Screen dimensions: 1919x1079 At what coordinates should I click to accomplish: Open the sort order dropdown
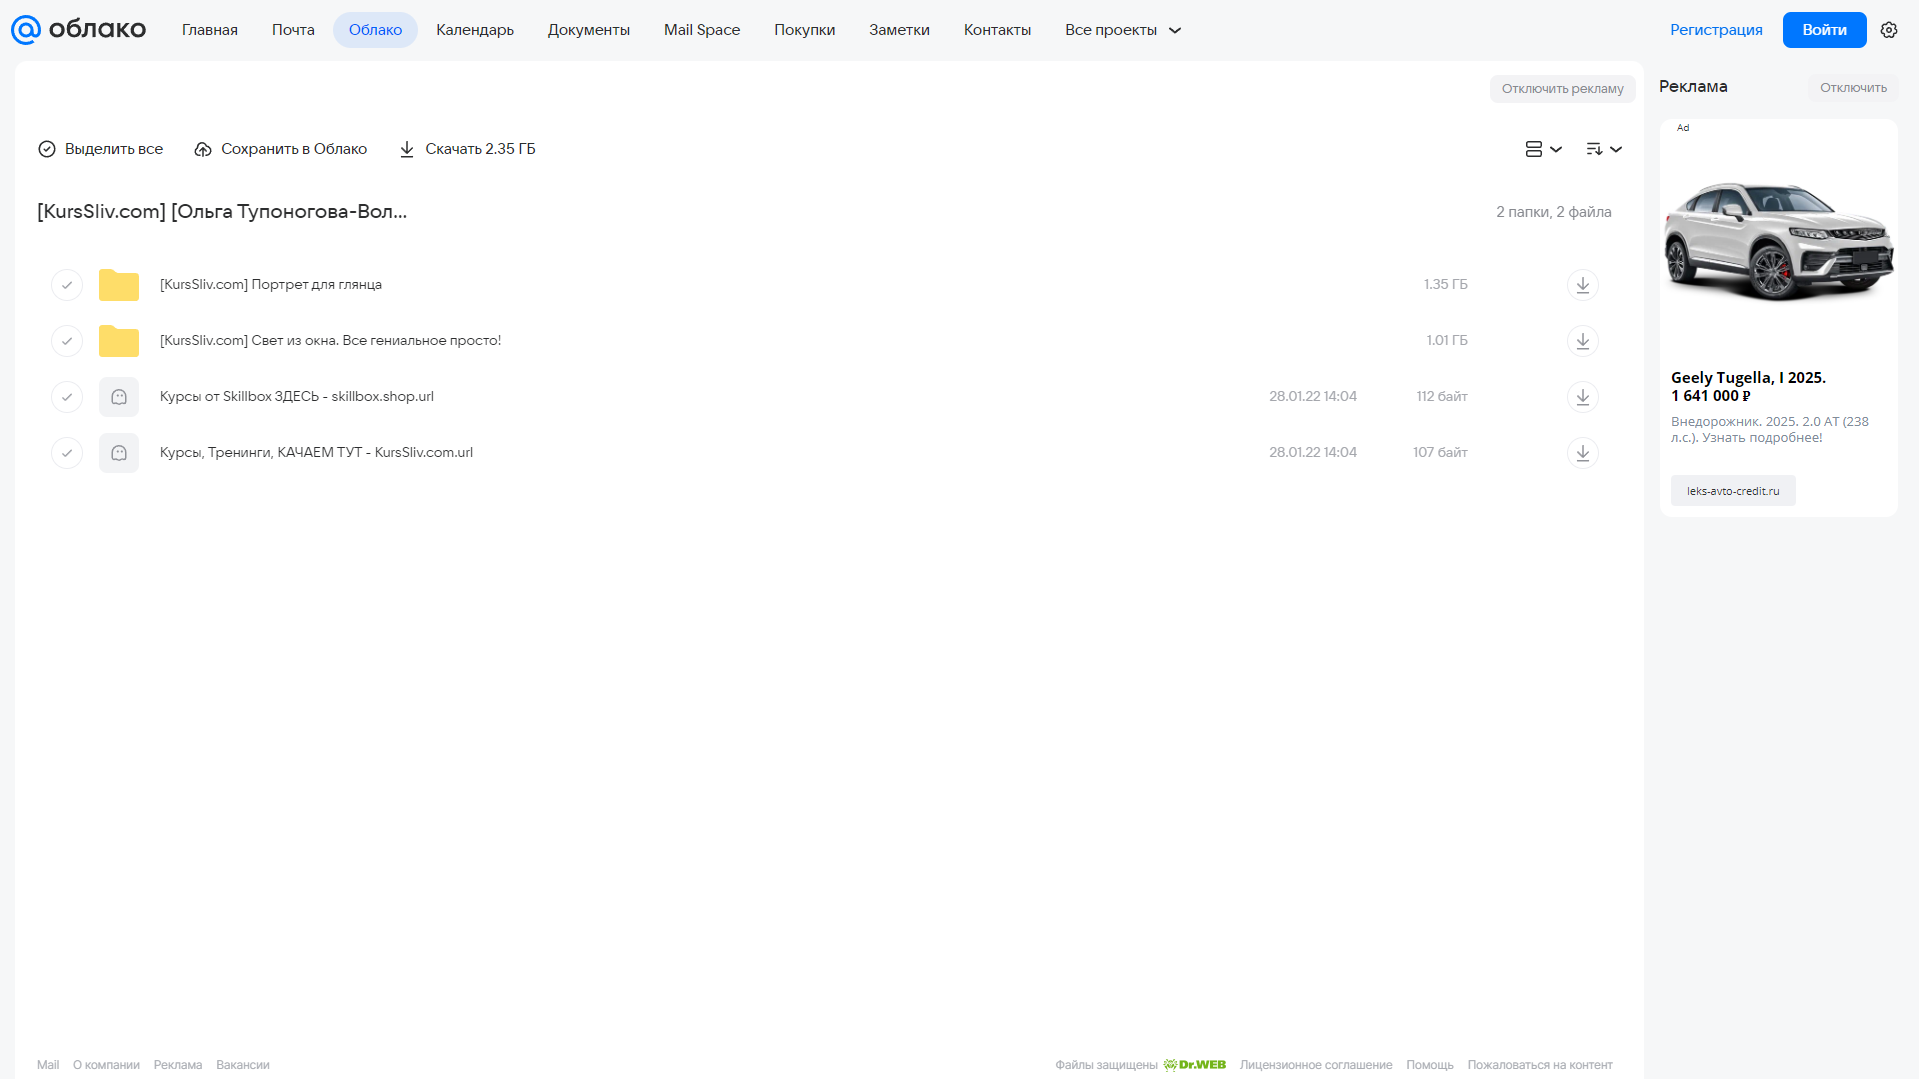[1604, 149]
